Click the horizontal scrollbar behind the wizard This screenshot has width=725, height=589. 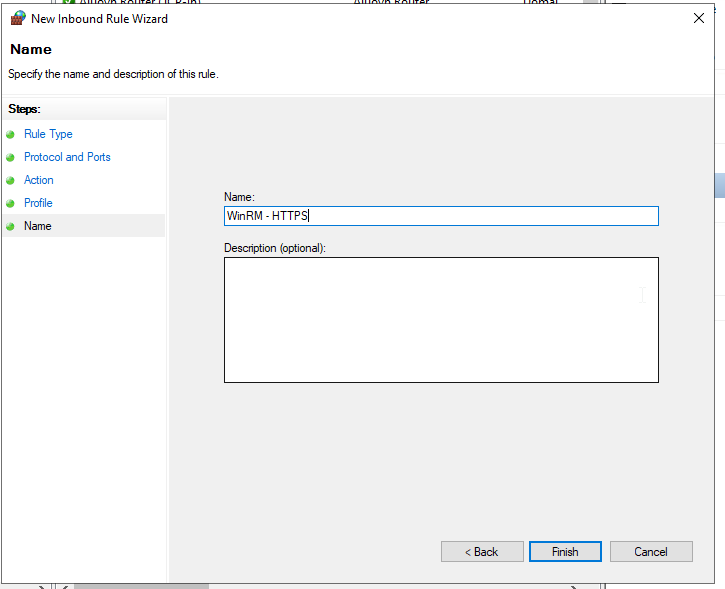click(x=140, y=586)
